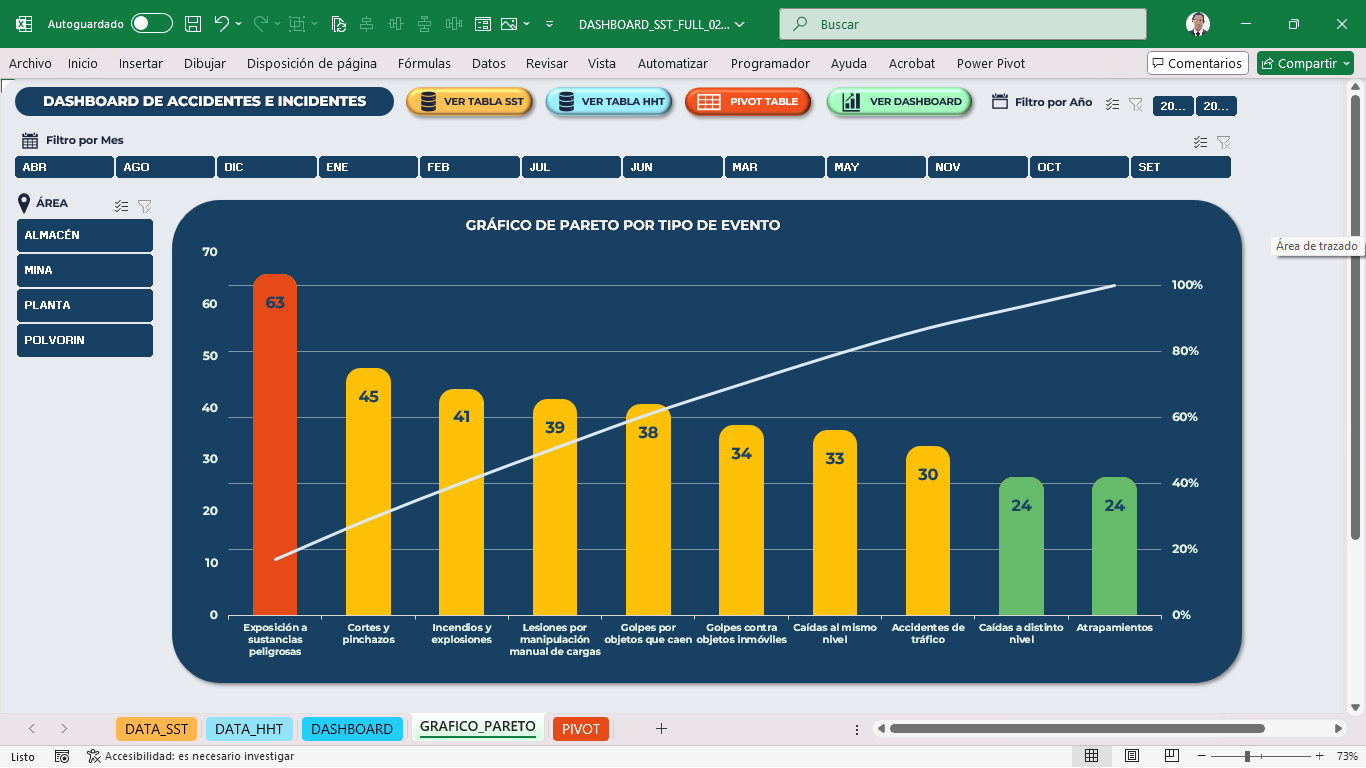This screenshot has height=768, width=1366.
Task: Switch to the DASHBOARD sheet tab
Action: coord(352,729)
